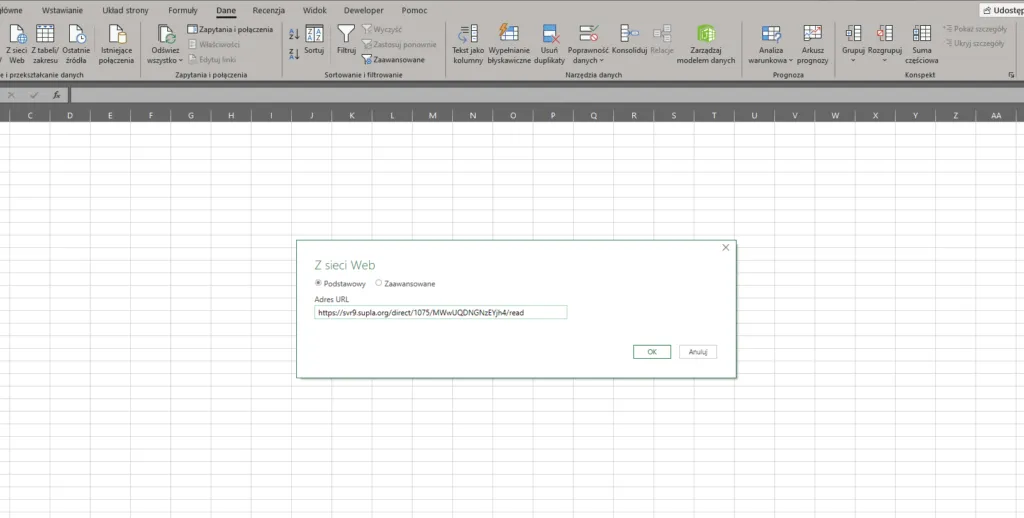This screenshot has width=1024, height=518.
Task: Expand Poprawność danych dropdown arrow
Action: [x=601, y=61]
